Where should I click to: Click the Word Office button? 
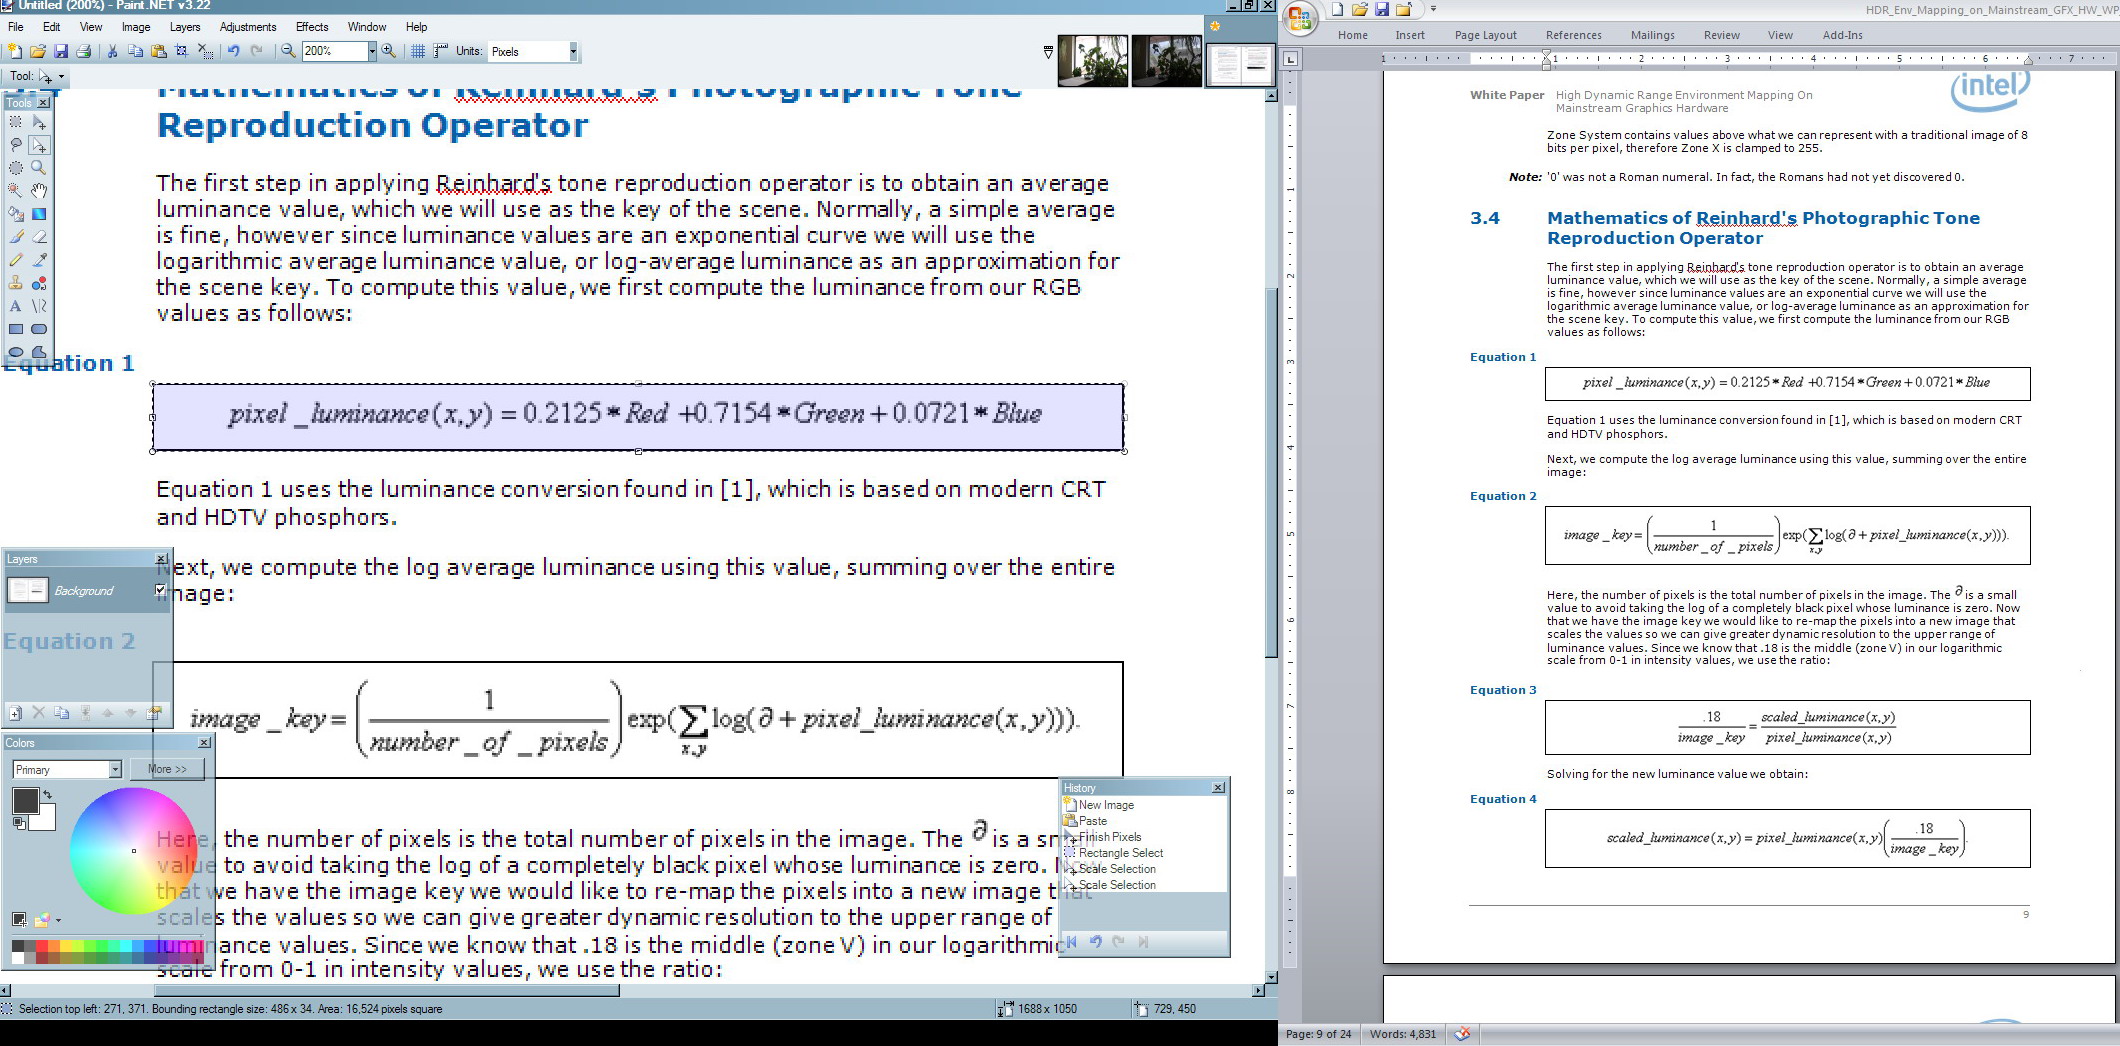[1301, 19]
